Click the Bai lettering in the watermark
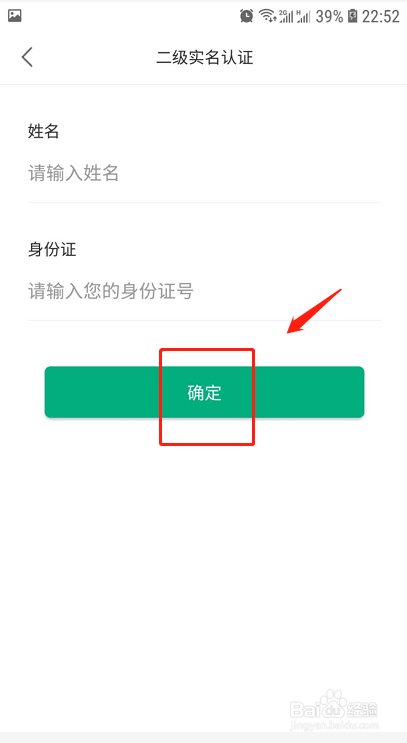 click(x=303, y=710)
